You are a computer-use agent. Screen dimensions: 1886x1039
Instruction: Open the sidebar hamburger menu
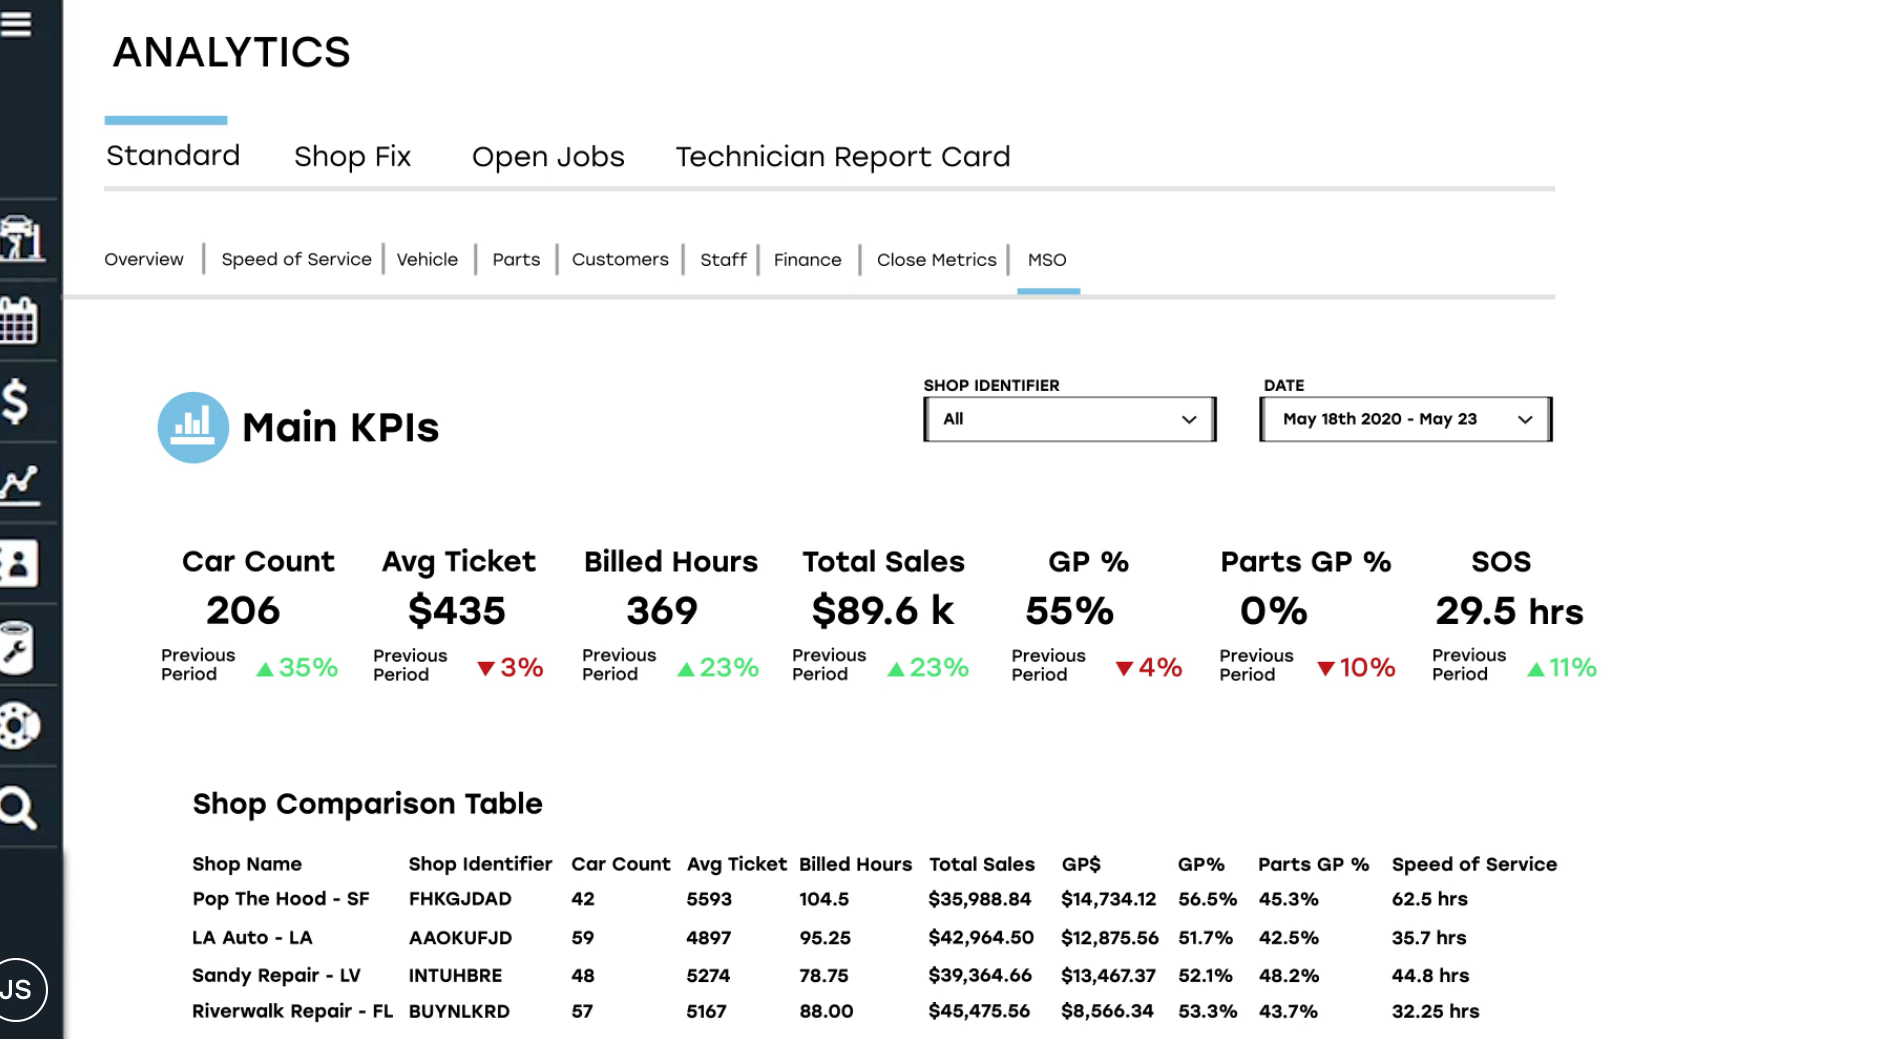(x=16, y=24)
